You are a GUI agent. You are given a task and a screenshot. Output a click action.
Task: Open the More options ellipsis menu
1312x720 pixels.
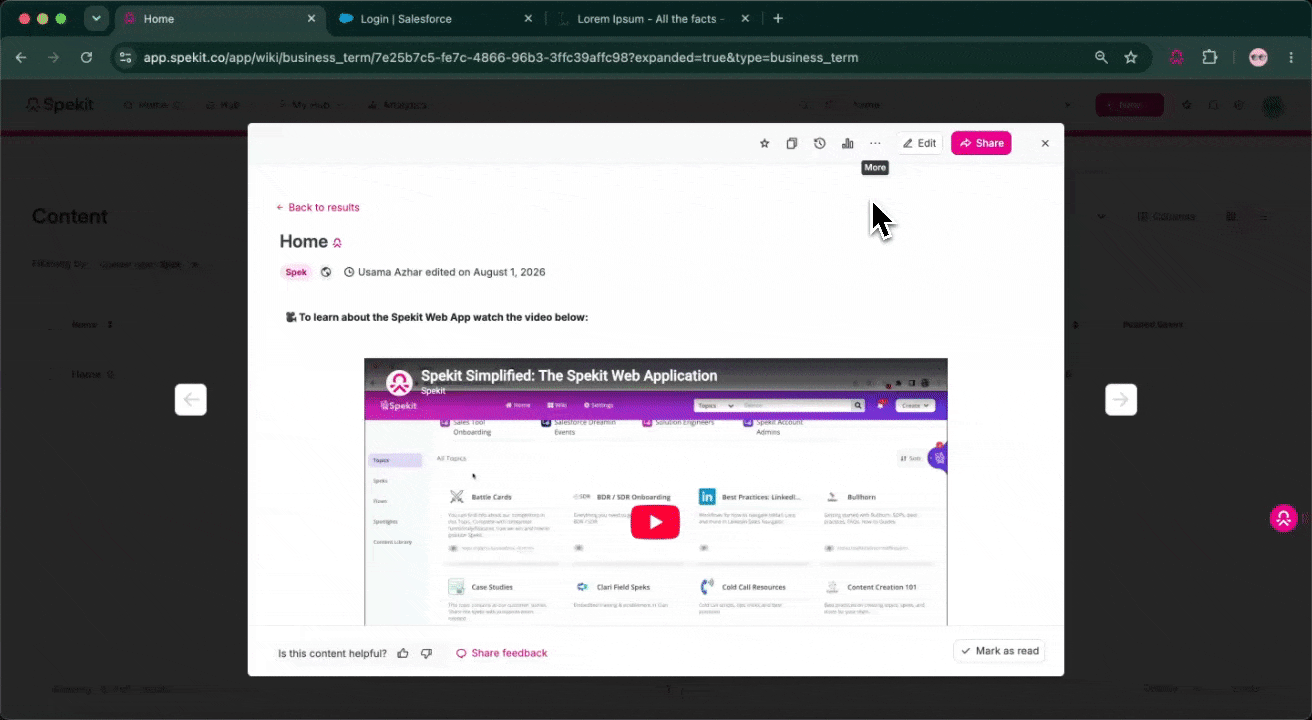click(875, 143)
